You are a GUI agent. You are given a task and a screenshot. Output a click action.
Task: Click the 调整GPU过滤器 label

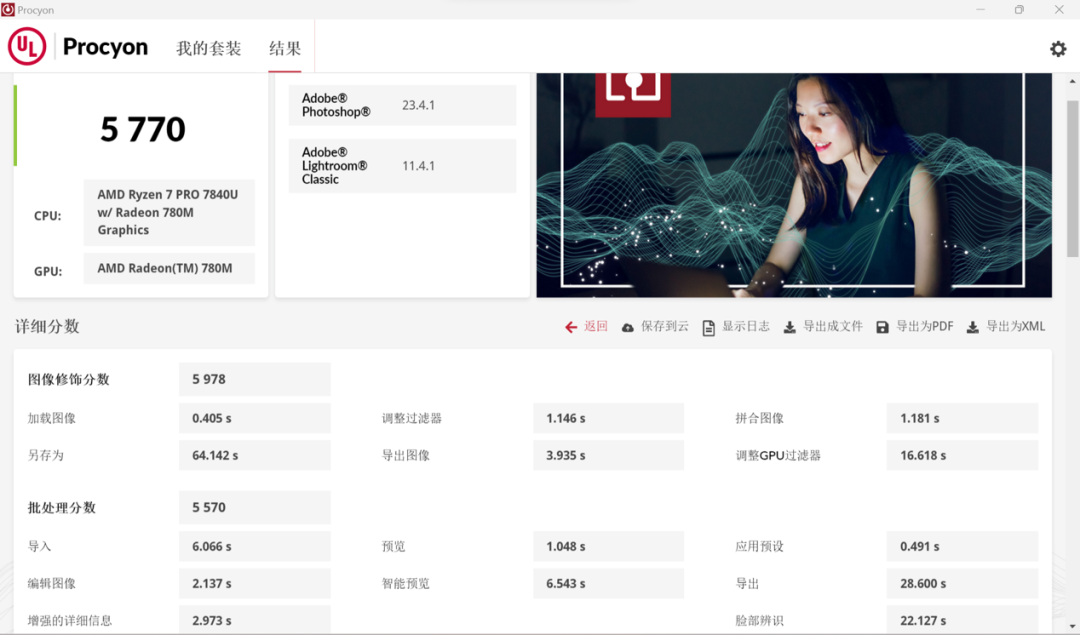point(778,455)
